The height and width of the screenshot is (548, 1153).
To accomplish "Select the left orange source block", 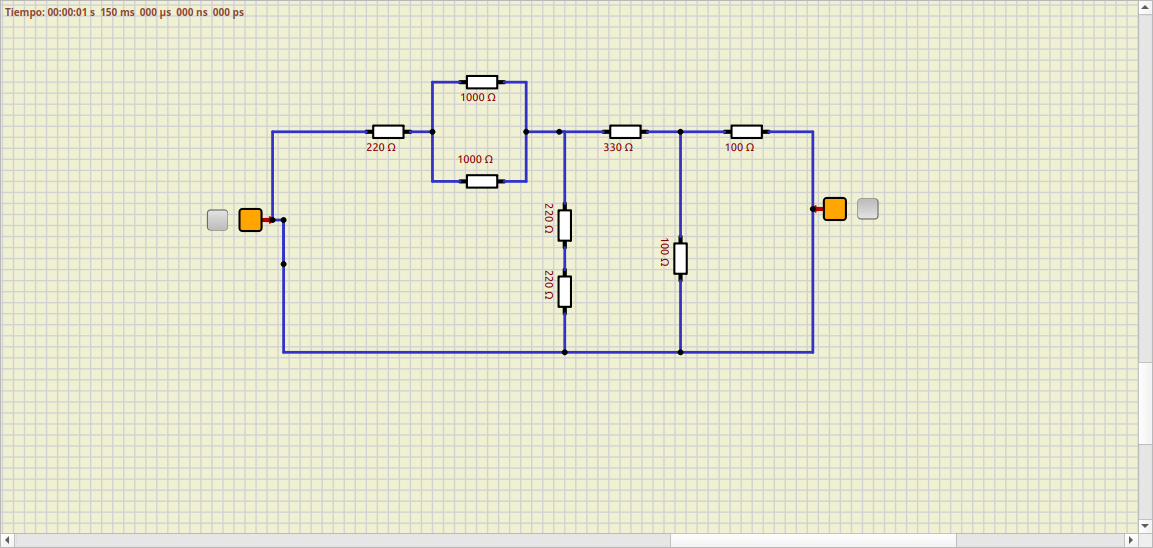I will point(250,220).
